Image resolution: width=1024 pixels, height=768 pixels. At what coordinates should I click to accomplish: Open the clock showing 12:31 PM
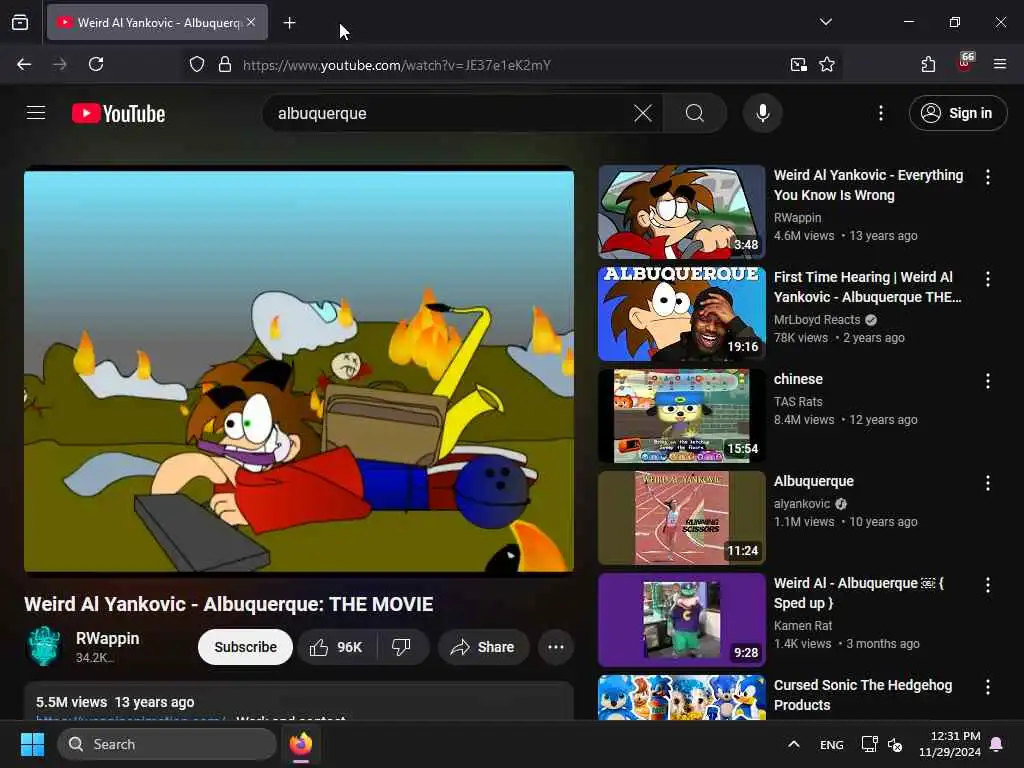click(x=950, y=744)
